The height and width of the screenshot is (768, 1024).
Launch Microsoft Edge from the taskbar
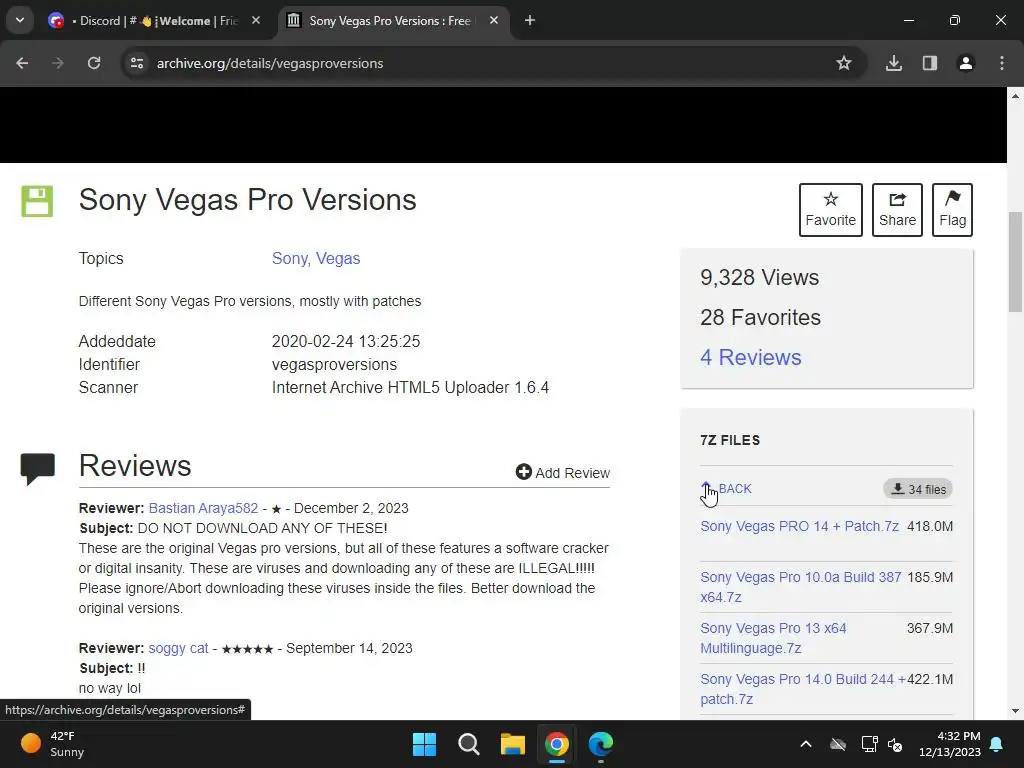tap(601, 744)
